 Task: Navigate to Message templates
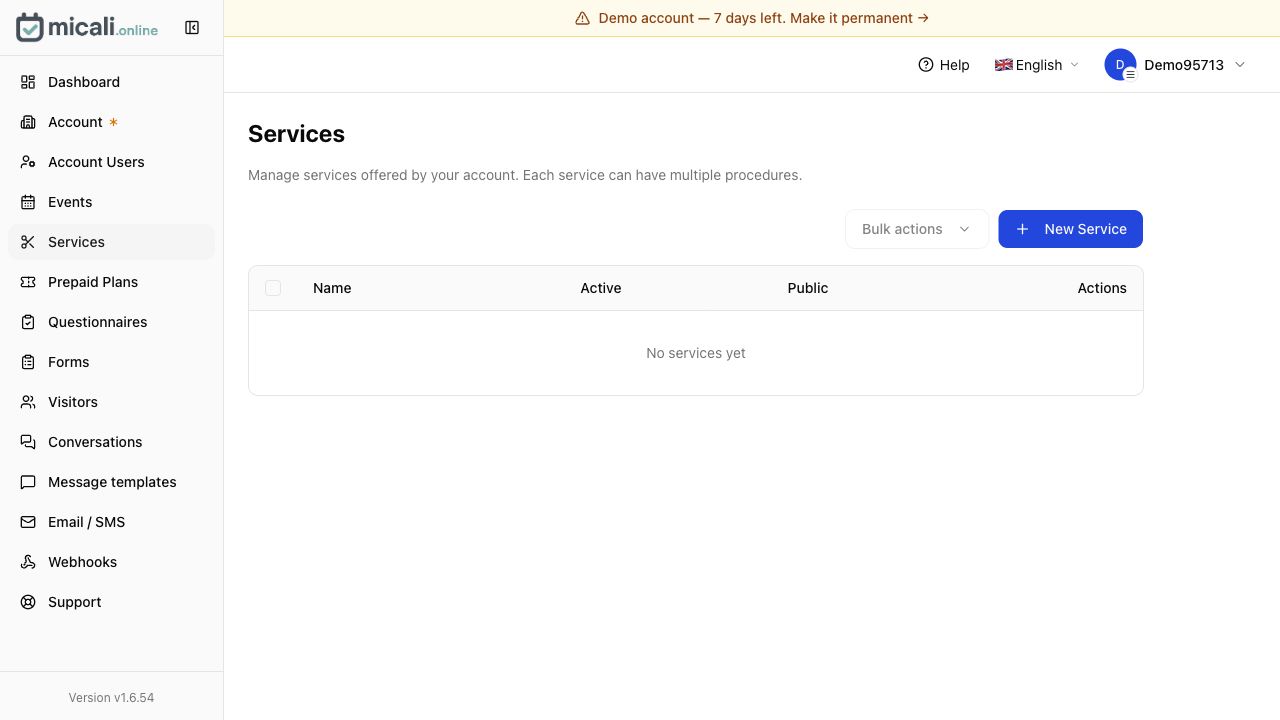pyautogui.click(x=111, y=482)
